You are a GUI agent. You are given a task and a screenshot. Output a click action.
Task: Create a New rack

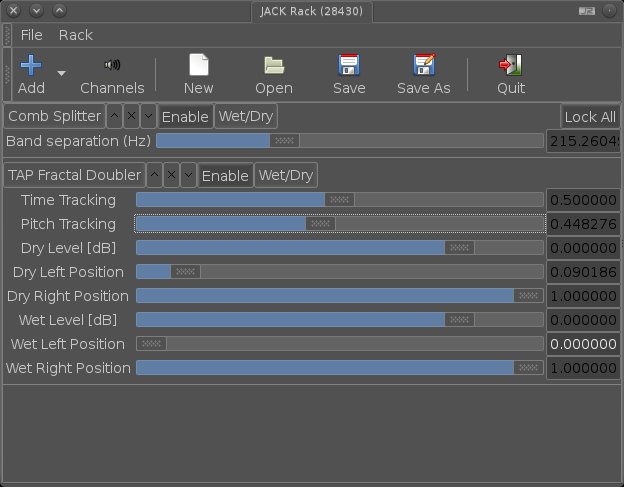[x=198, y=67]
